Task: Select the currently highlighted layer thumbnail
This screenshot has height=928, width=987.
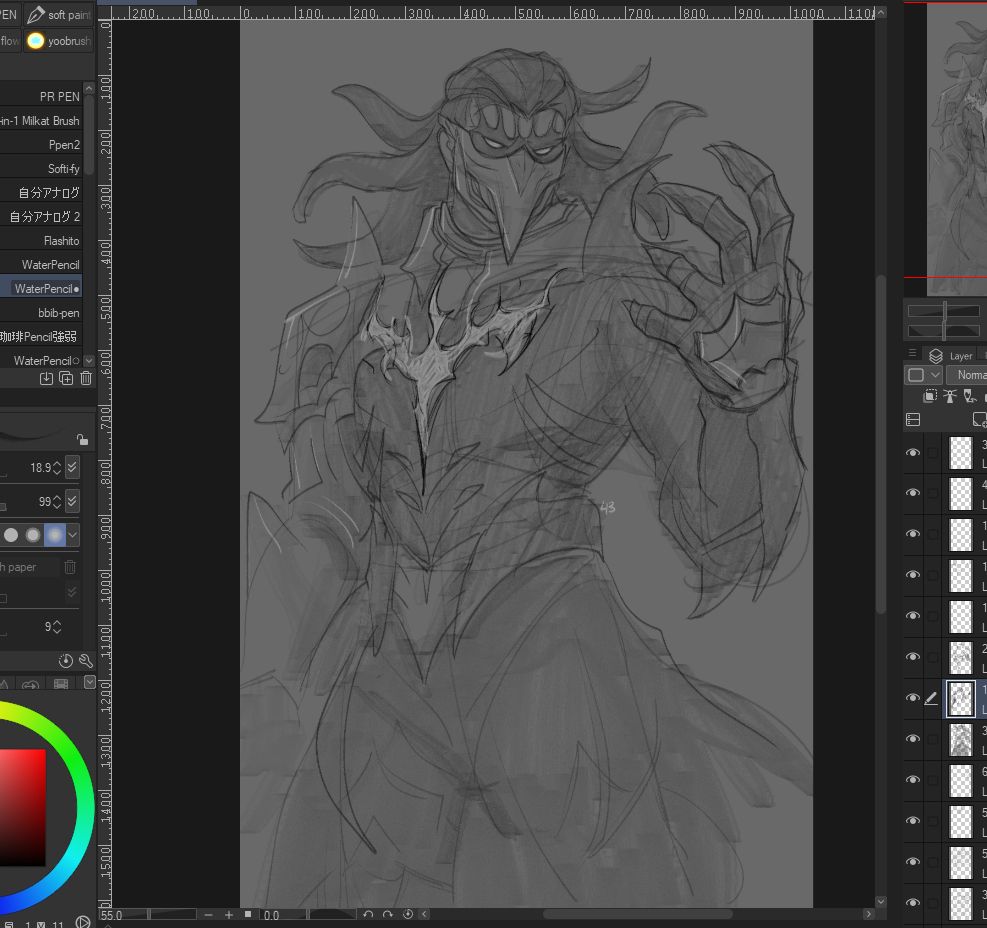Action: [961, 698]
